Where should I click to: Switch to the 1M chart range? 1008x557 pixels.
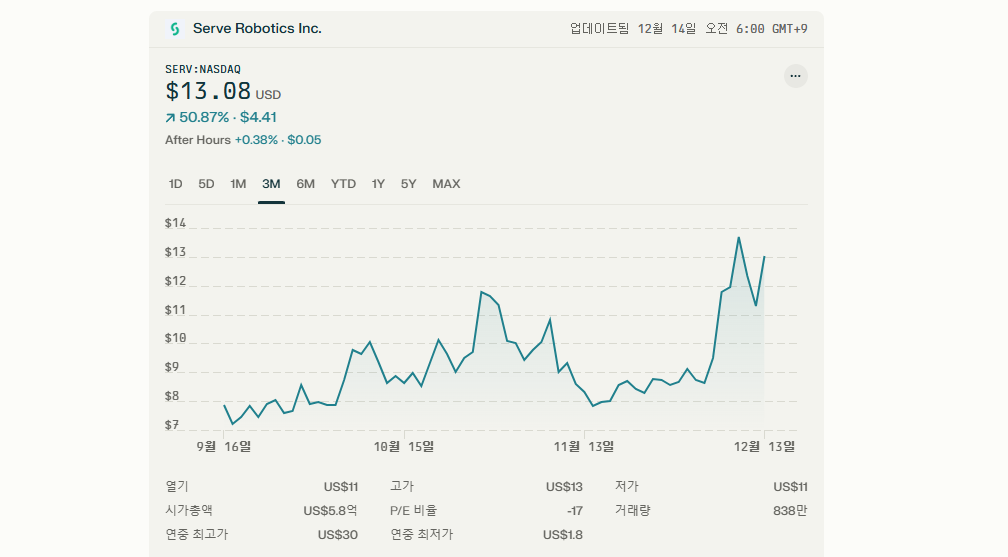pyautogui.click(x=238, y=184)
